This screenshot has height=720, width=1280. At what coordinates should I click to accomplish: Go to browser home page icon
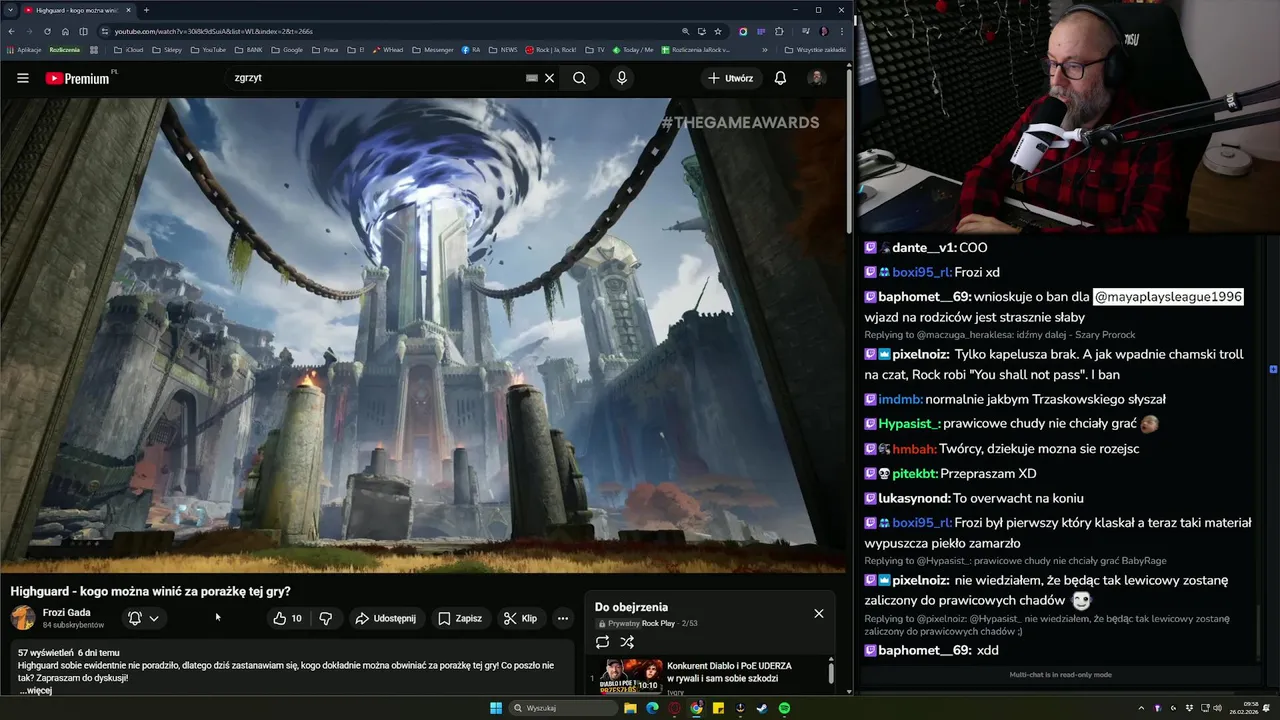(x=65, y=31)
